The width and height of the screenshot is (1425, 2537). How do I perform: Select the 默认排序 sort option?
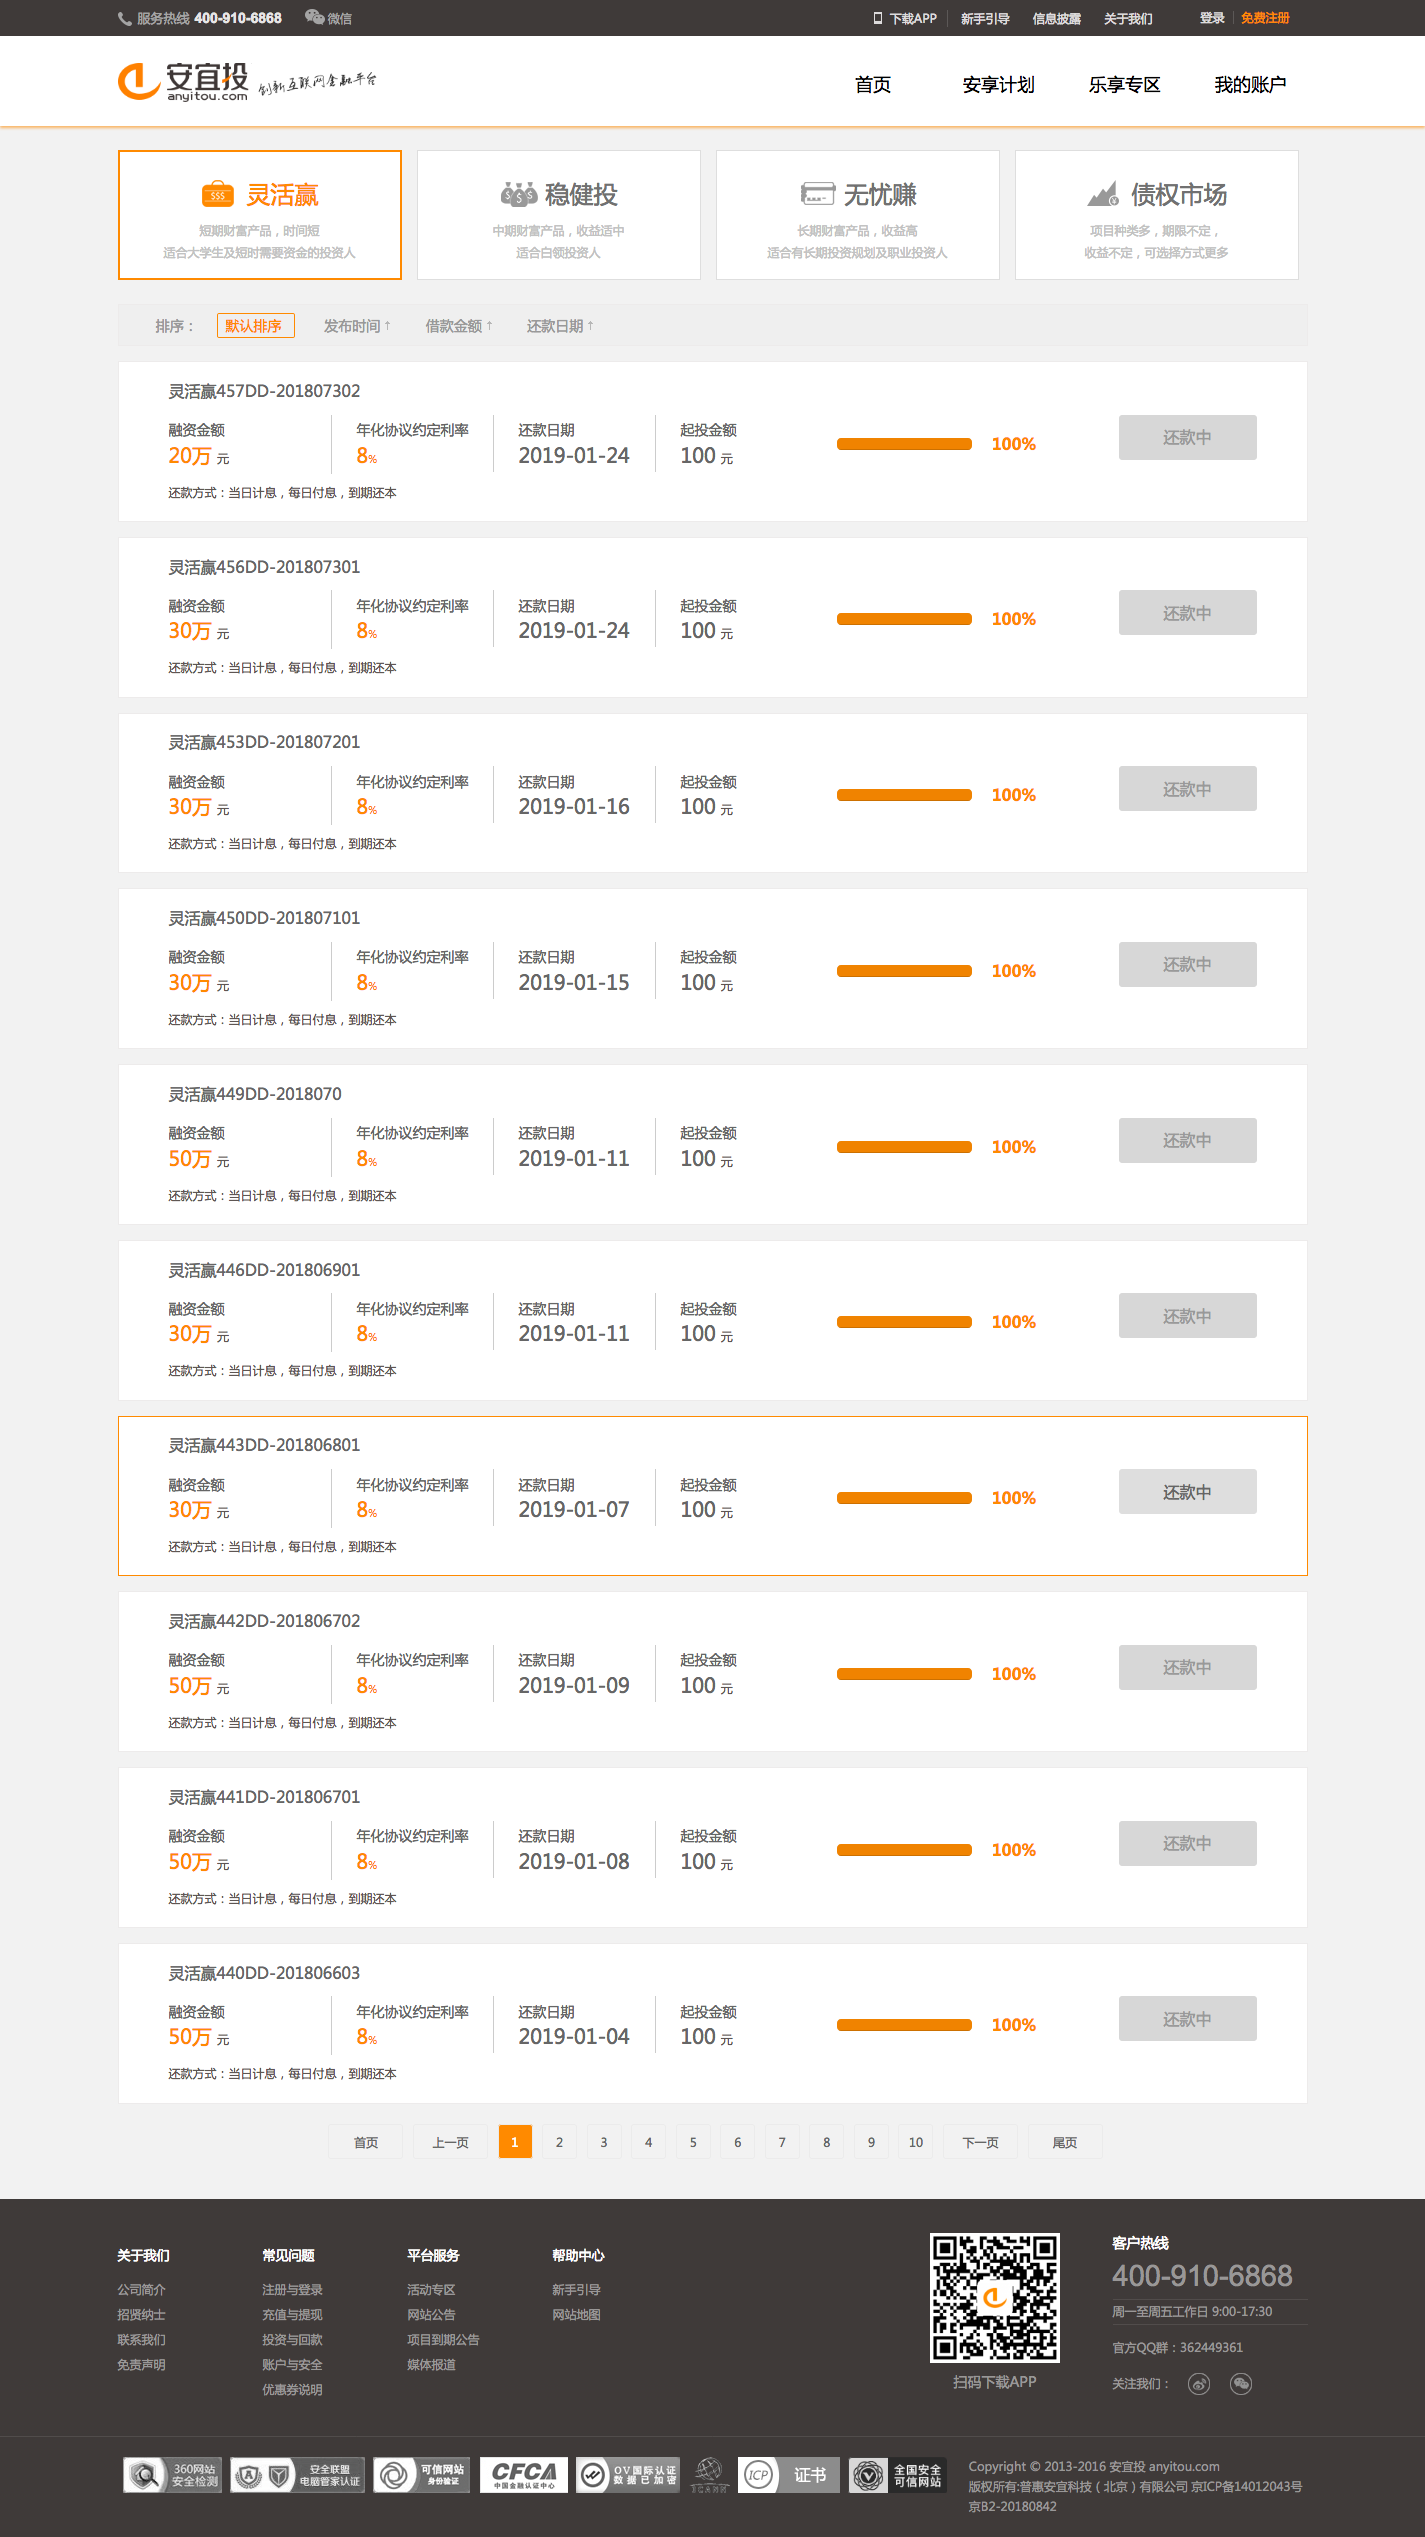click(255, 326)
